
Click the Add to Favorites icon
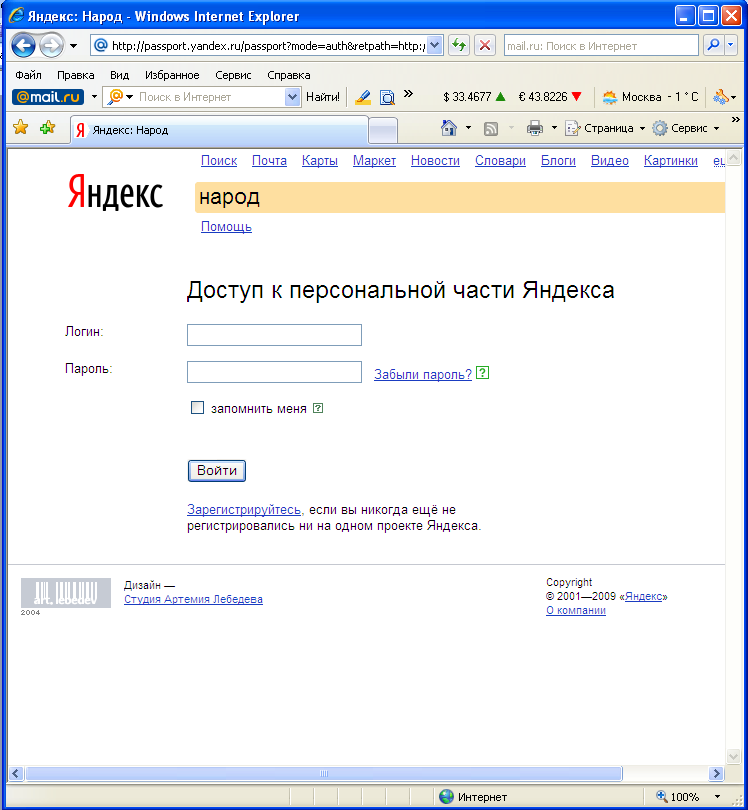tap(47, 127)
